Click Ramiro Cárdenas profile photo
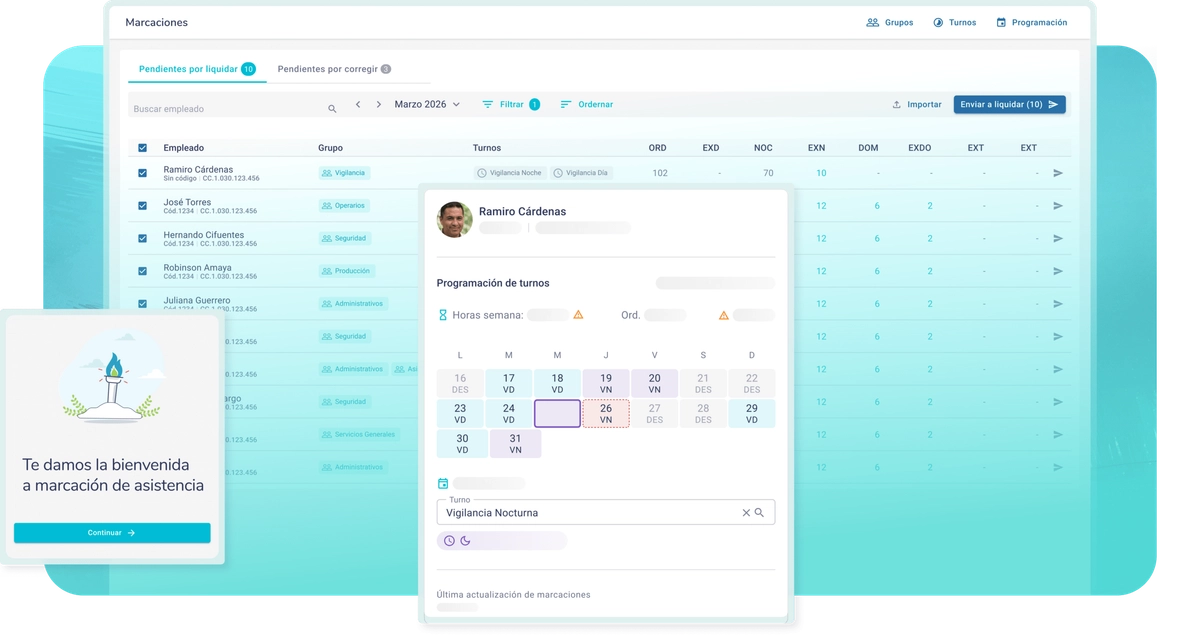Screen dimensions: 1200x641 pos(455,220)
